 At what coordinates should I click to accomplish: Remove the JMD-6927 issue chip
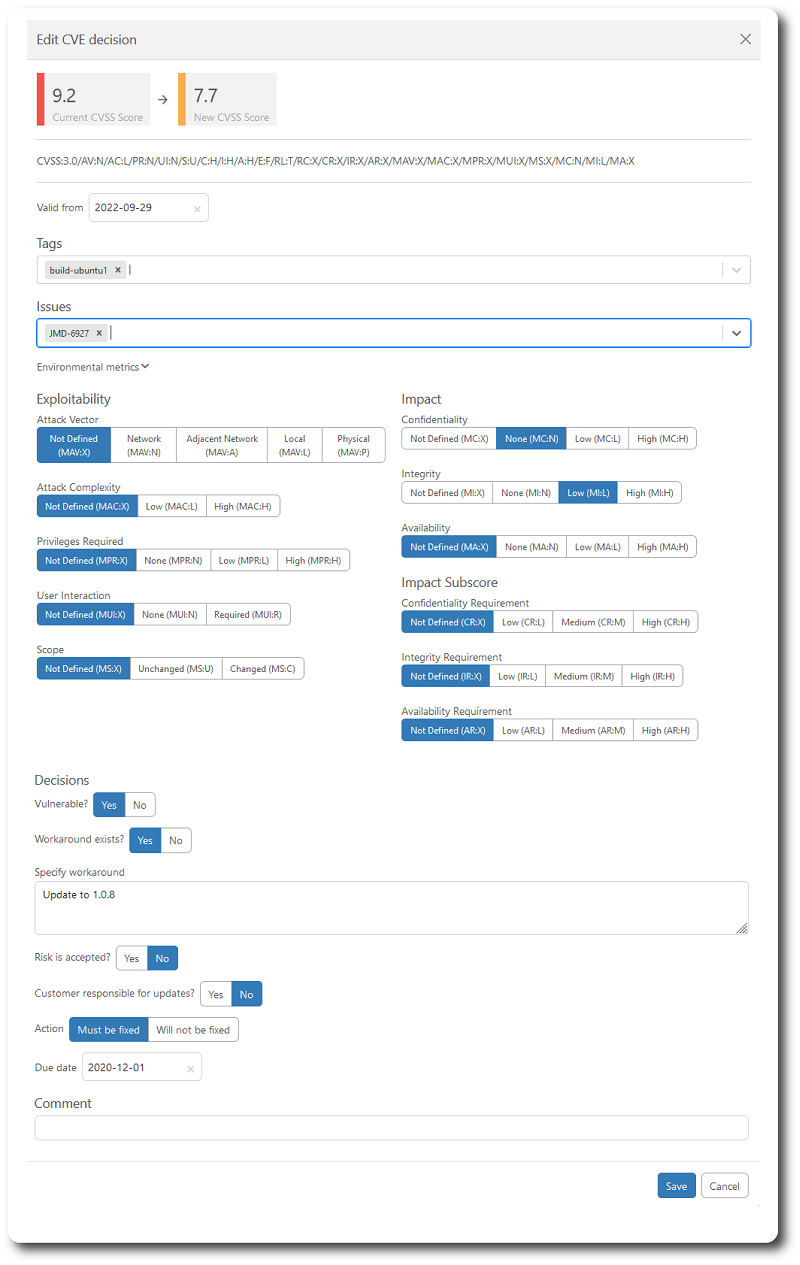[x=99, y=333]
